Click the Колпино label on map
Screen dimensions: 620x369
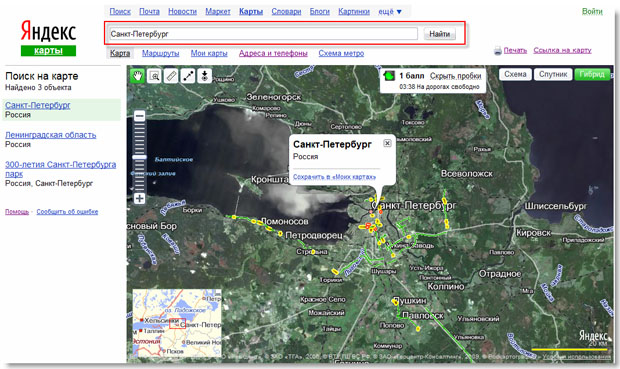tap(446, 286)
